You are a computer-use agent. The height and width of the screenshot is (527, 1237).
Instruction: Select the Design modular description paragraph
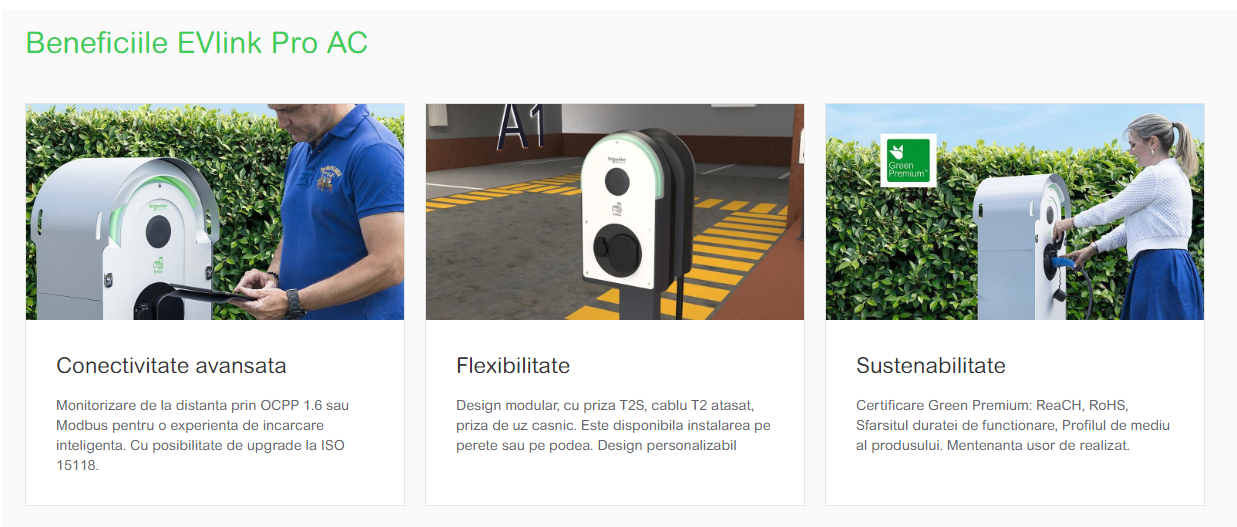pos(613,425)
